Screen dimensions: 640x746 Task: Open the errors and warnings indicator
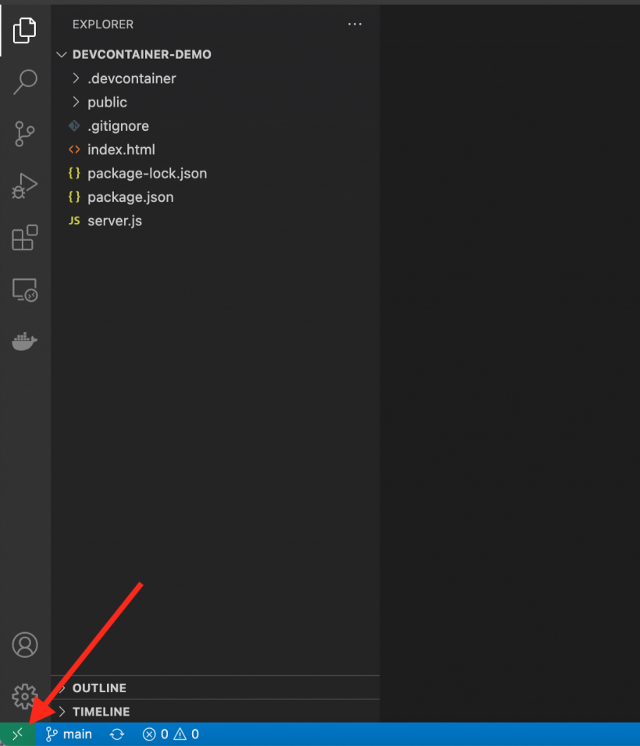click(170, 734)
